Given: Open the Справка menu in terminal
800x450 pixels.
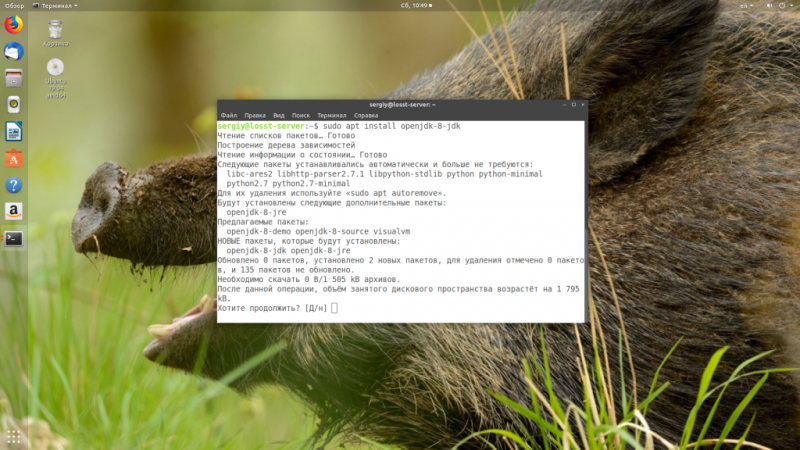Looking at the screenshot, I should (x=366, y=116).
